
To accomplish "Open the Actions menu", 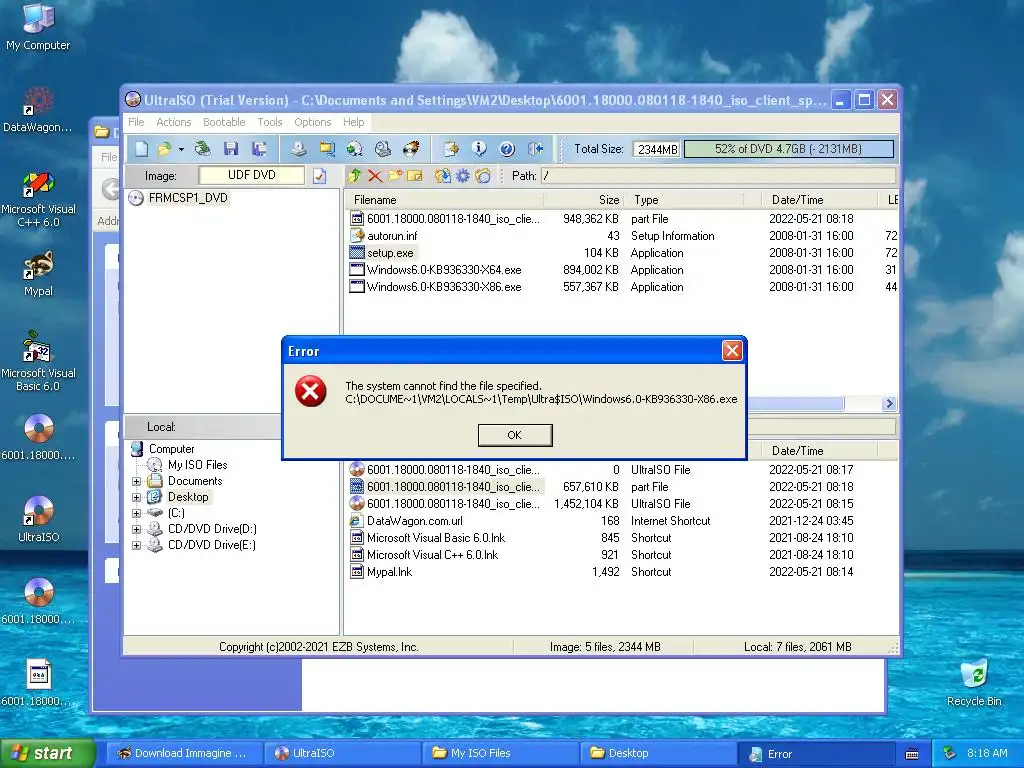I will (x=174, y=122).
